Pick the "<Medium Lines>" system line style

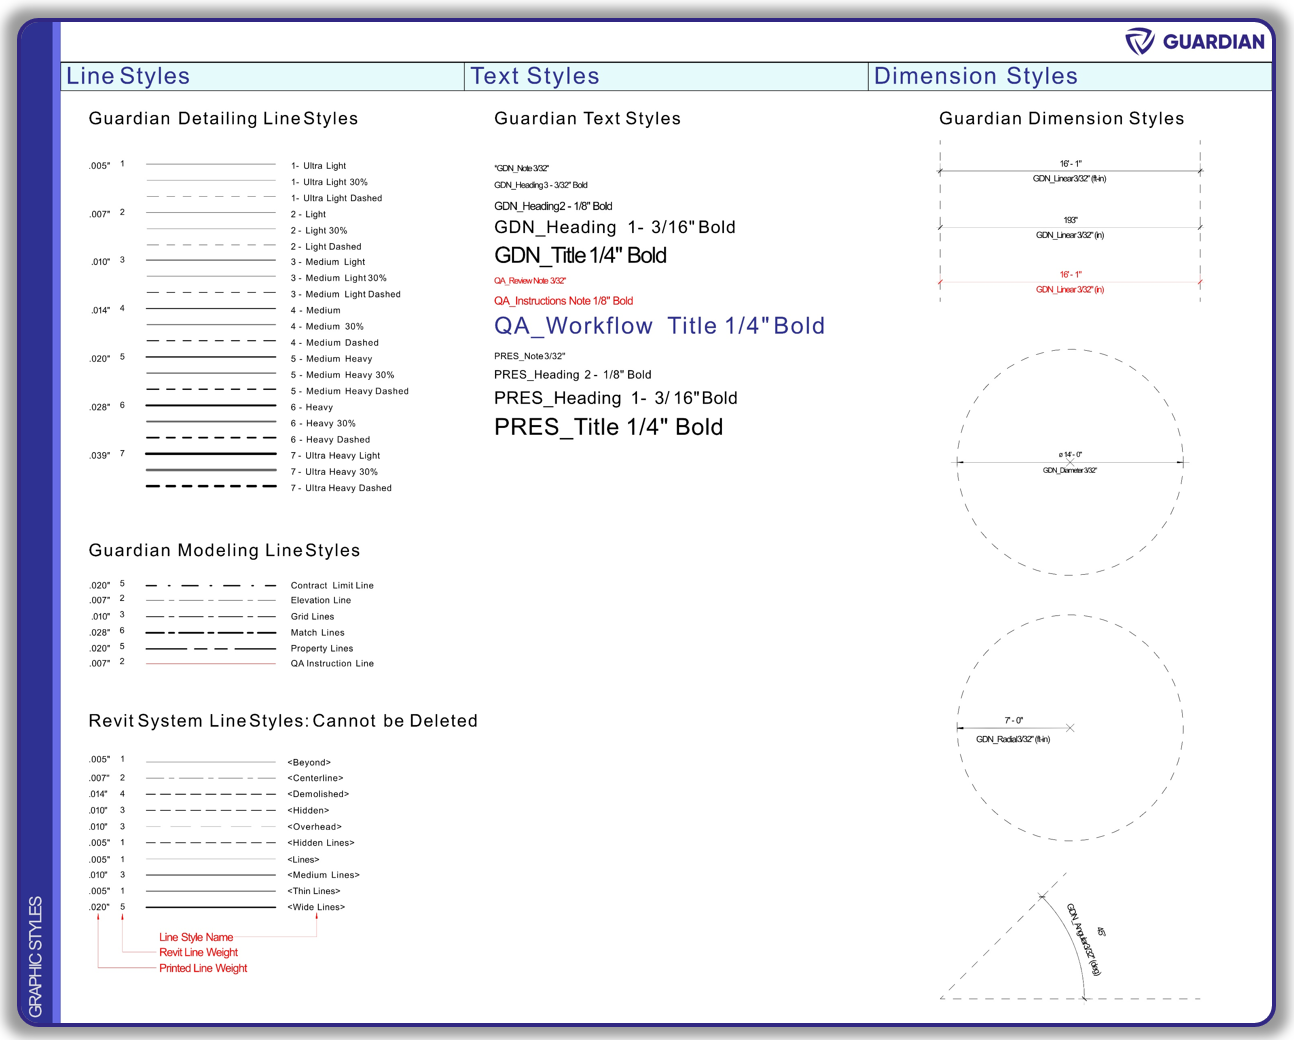(324, 875)
